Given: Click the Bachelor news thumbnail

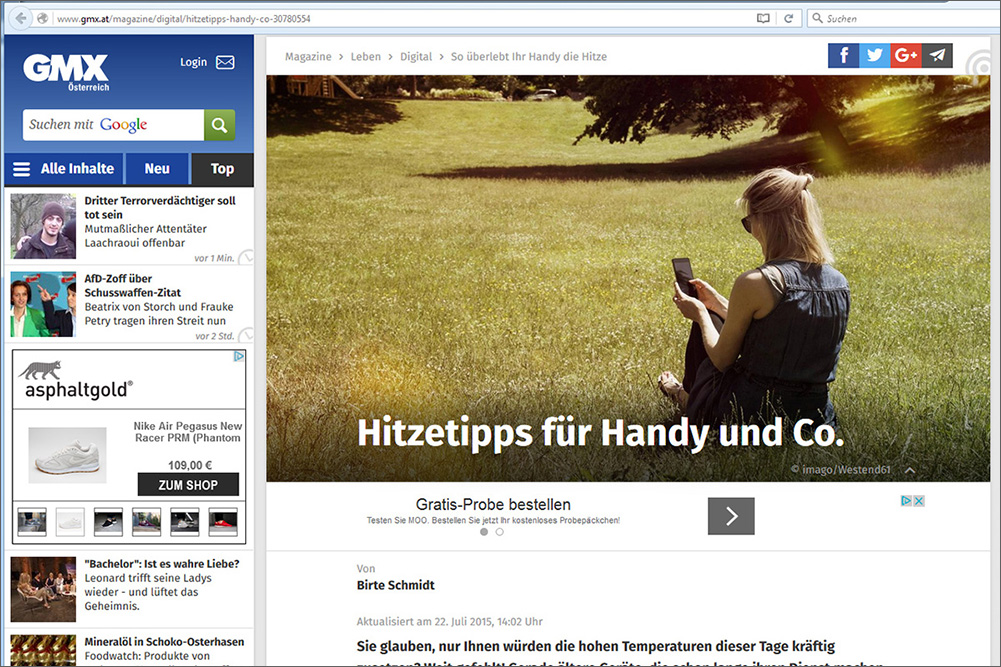Looking at the screenshot, I should (x=43, y=589).
